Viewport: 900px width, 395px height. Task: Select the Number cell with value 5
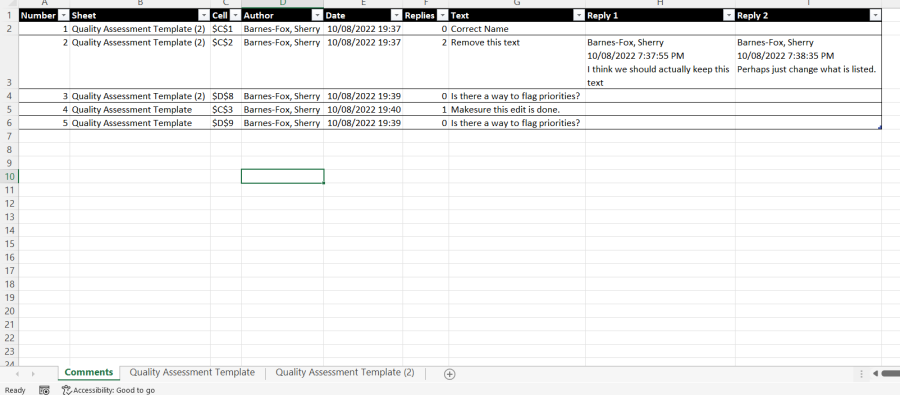coord(44,123)
